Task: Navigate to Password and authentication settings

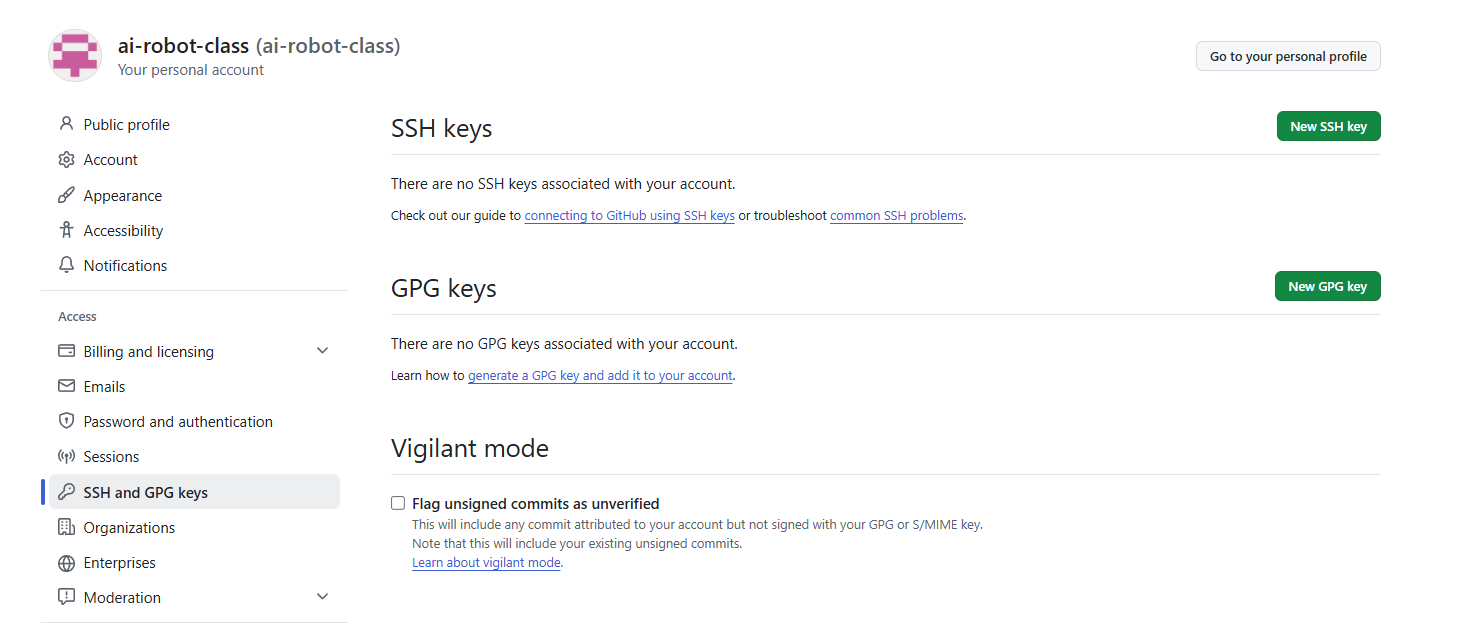Action: pos(178,421)
